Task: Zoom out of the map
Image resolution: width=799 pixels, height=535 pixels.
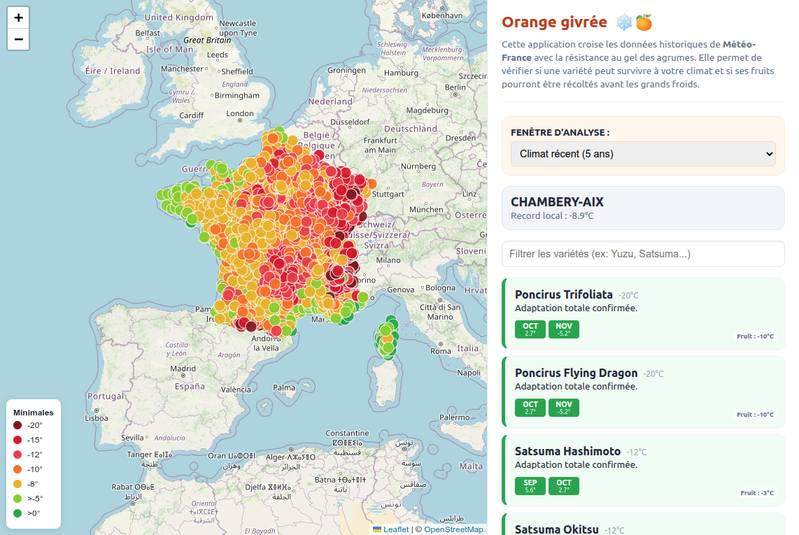Action: click(x=18, y=40)
